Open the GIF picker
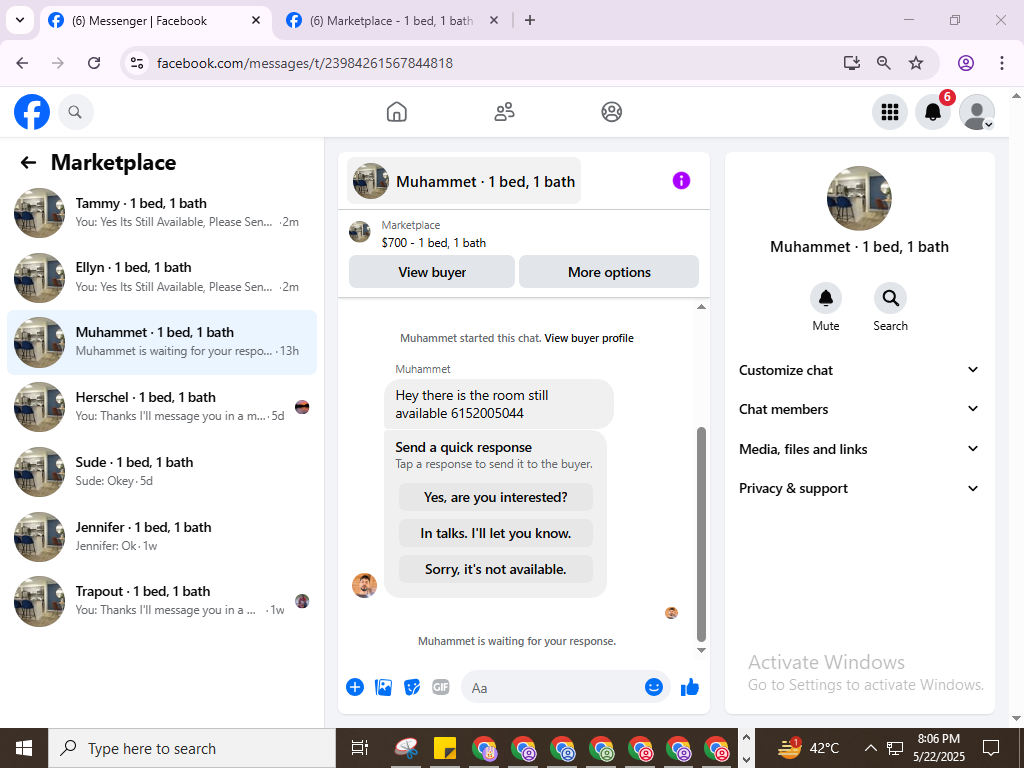The height and width of the screenshot is (768, 1024). point(441,687)
